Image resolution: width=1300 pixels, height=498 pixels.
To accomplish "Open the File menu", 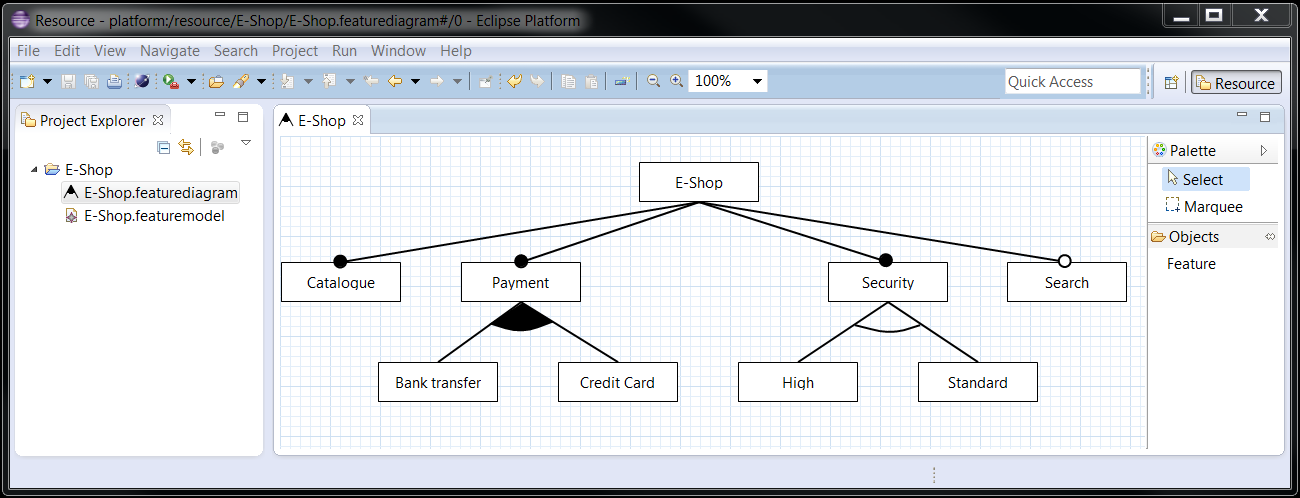I will tap(29, 51).
